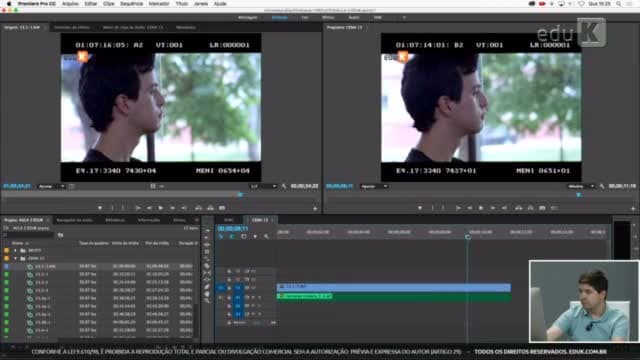Image resolution: width=640 pixels, height=360 pixels.
Task: Open Program monitor playback resolution dropdown
Action: coord(581,186)
